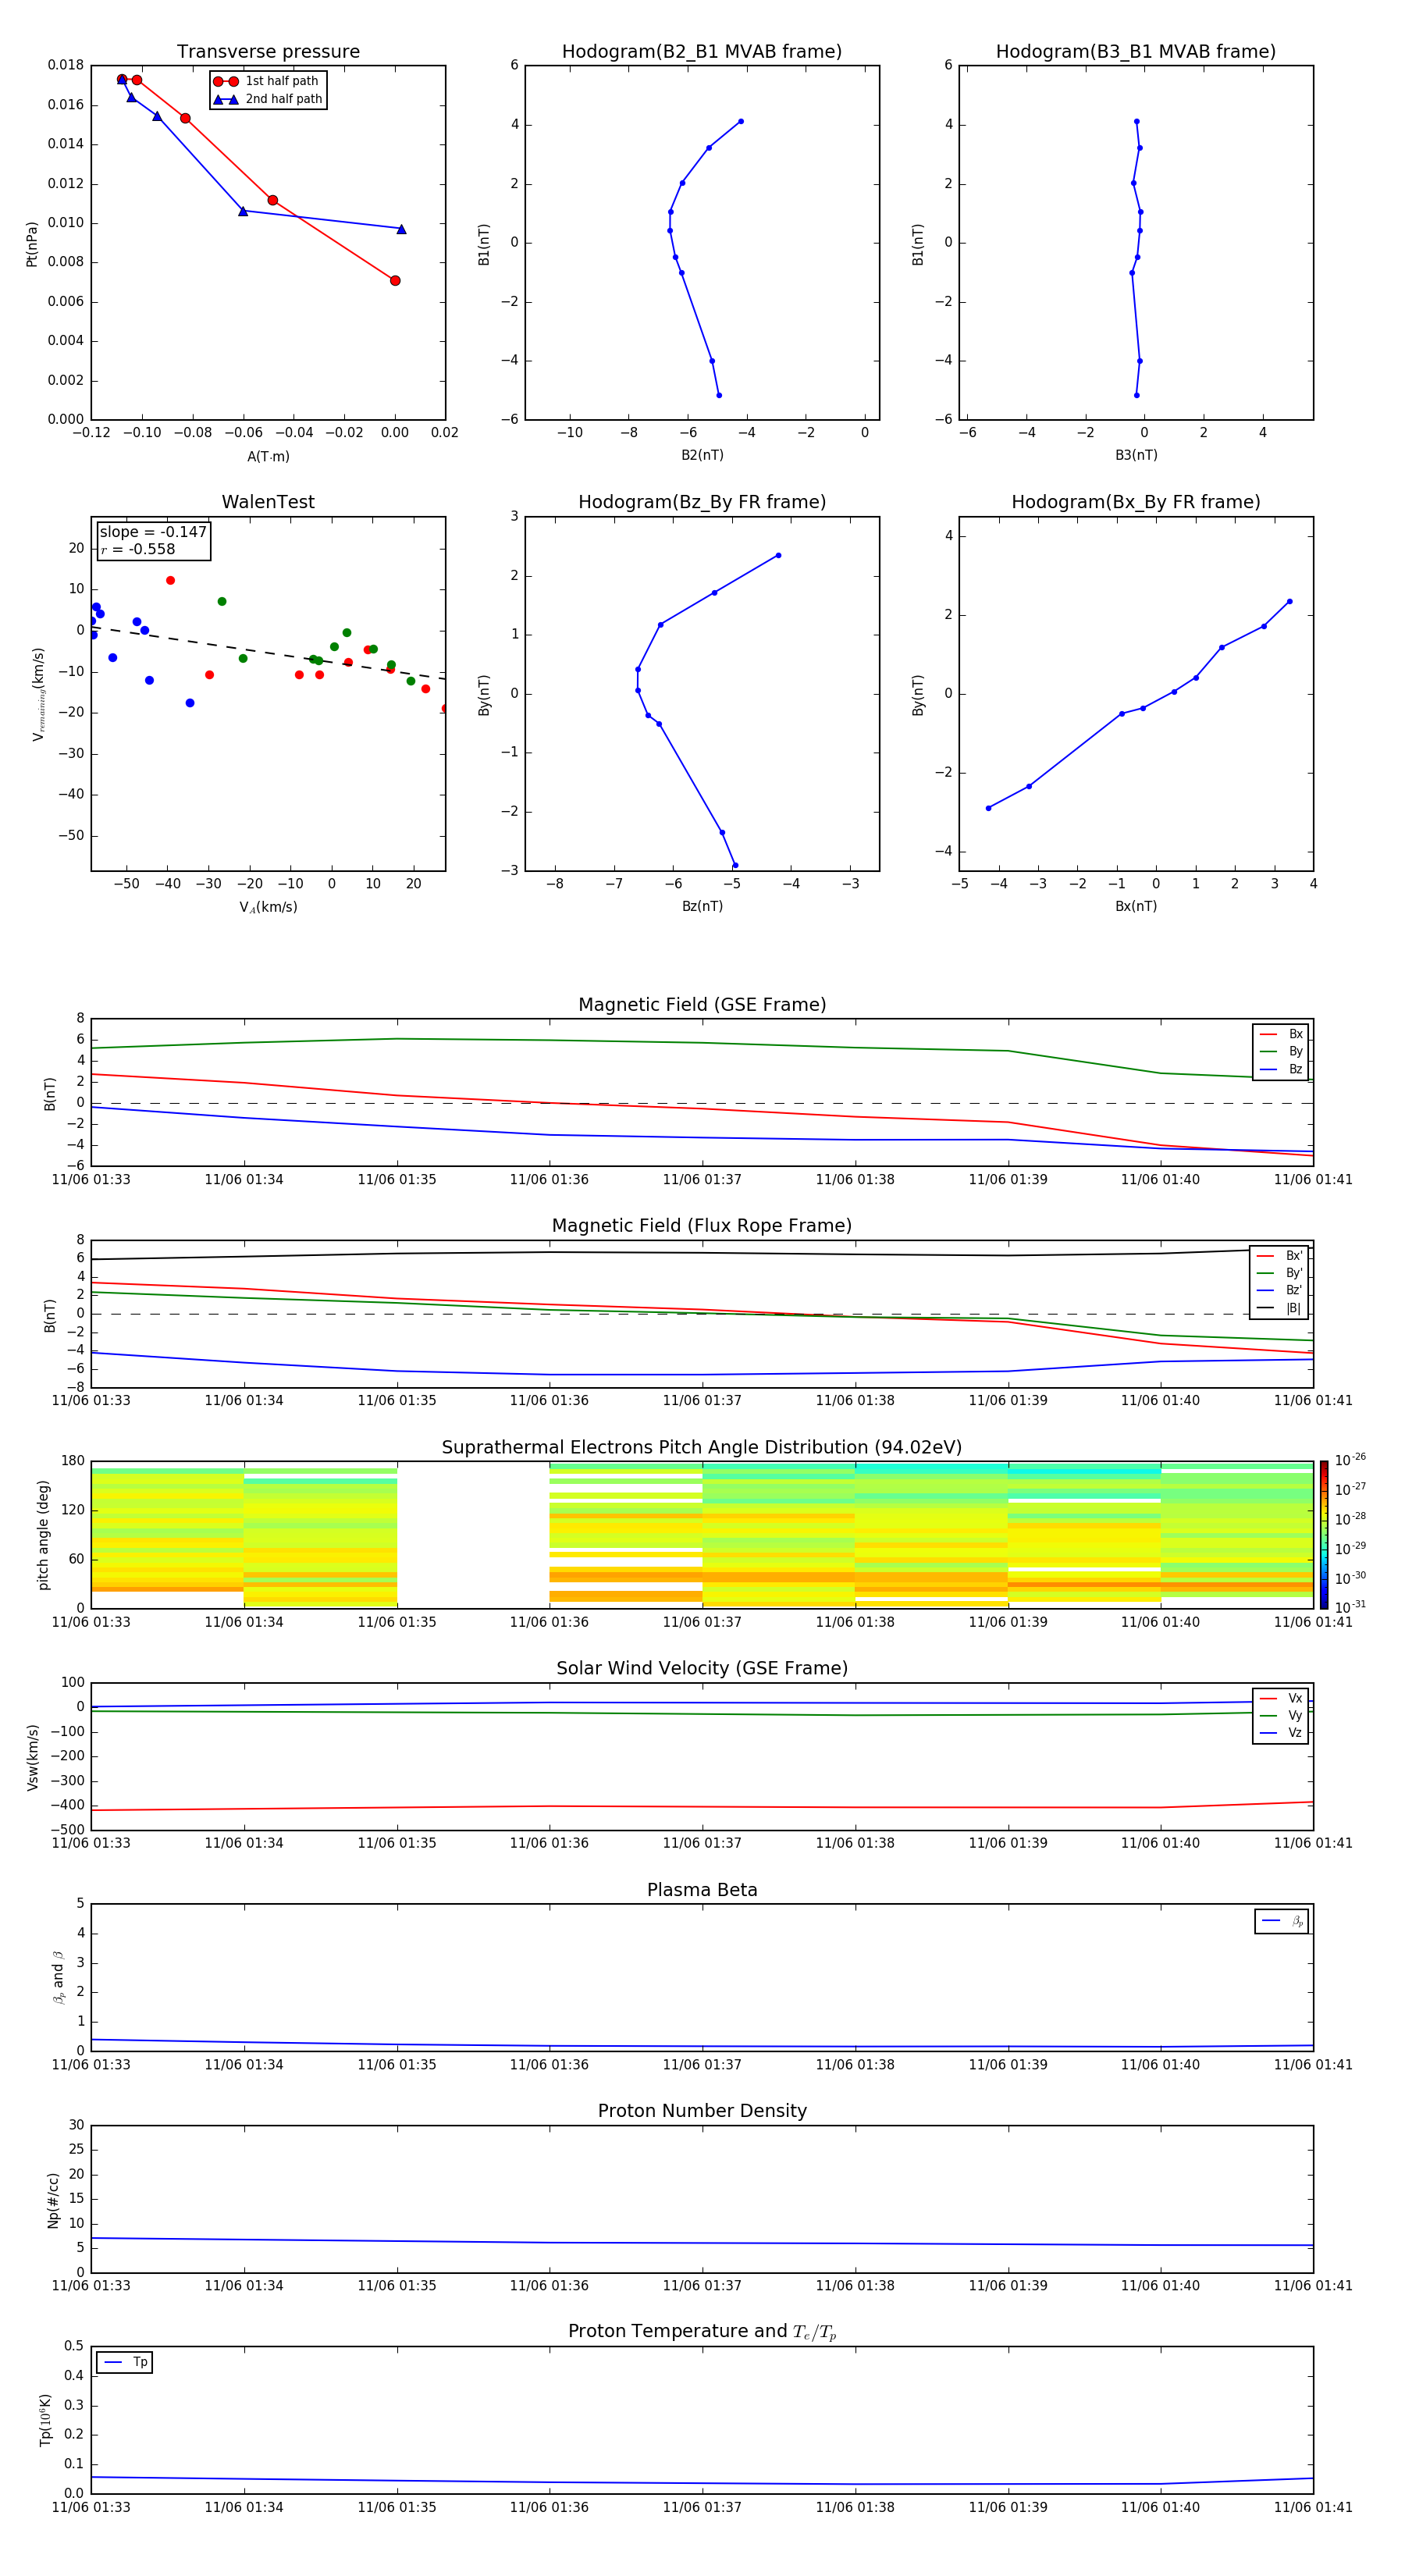Click the βp legend entry in Plasma Beta

(x=1282, y=1921)
